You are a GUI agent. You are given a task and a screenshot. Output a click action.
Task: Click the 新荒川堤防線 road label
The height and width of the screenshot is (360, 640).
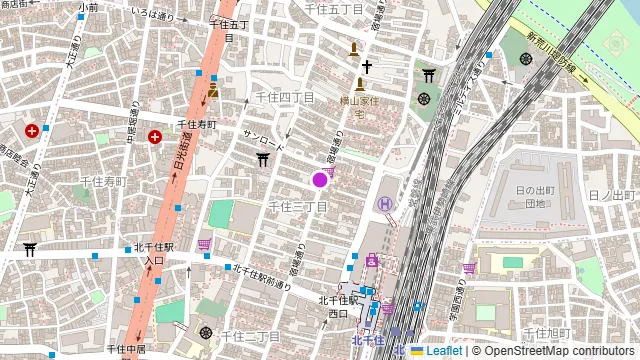click(552, 54)
